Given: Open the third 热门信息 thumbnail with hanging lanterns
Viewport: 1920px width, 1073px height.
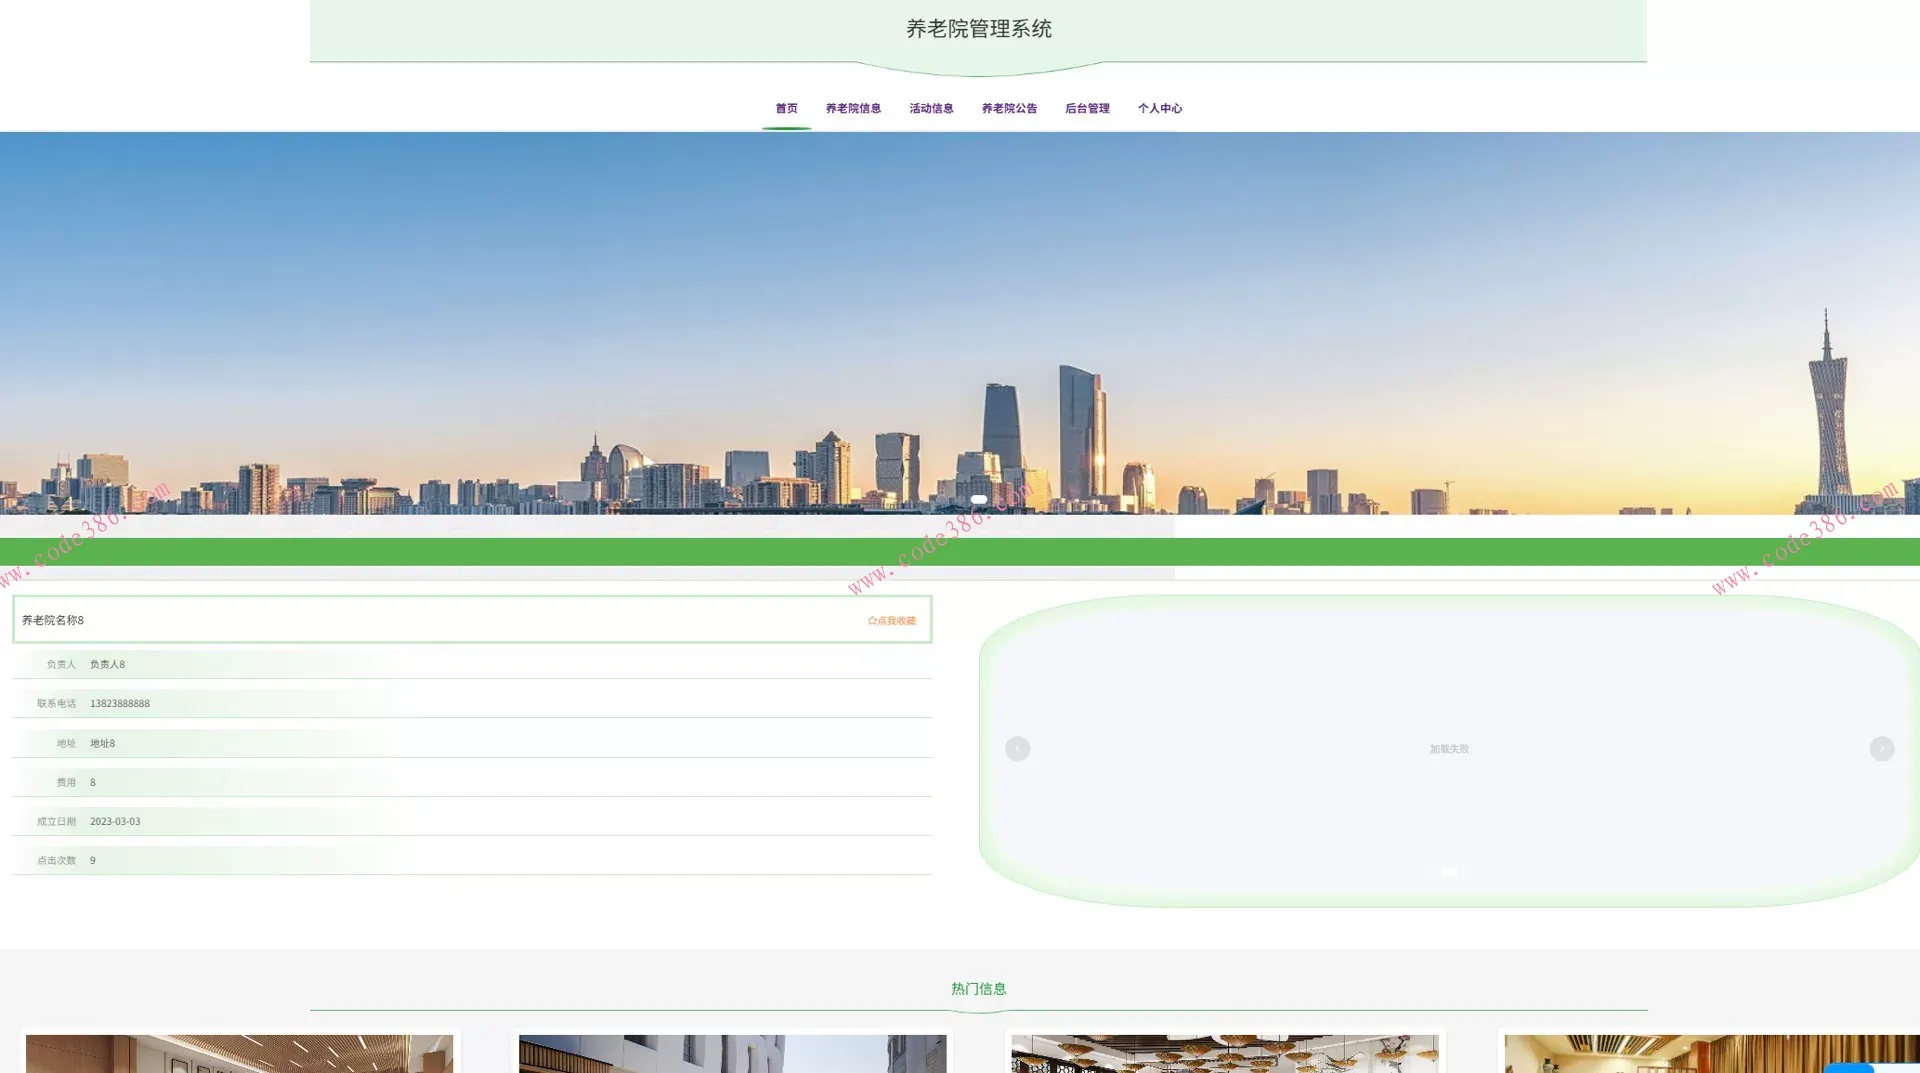Looking at the screenshot, I should [1225, 1054].
